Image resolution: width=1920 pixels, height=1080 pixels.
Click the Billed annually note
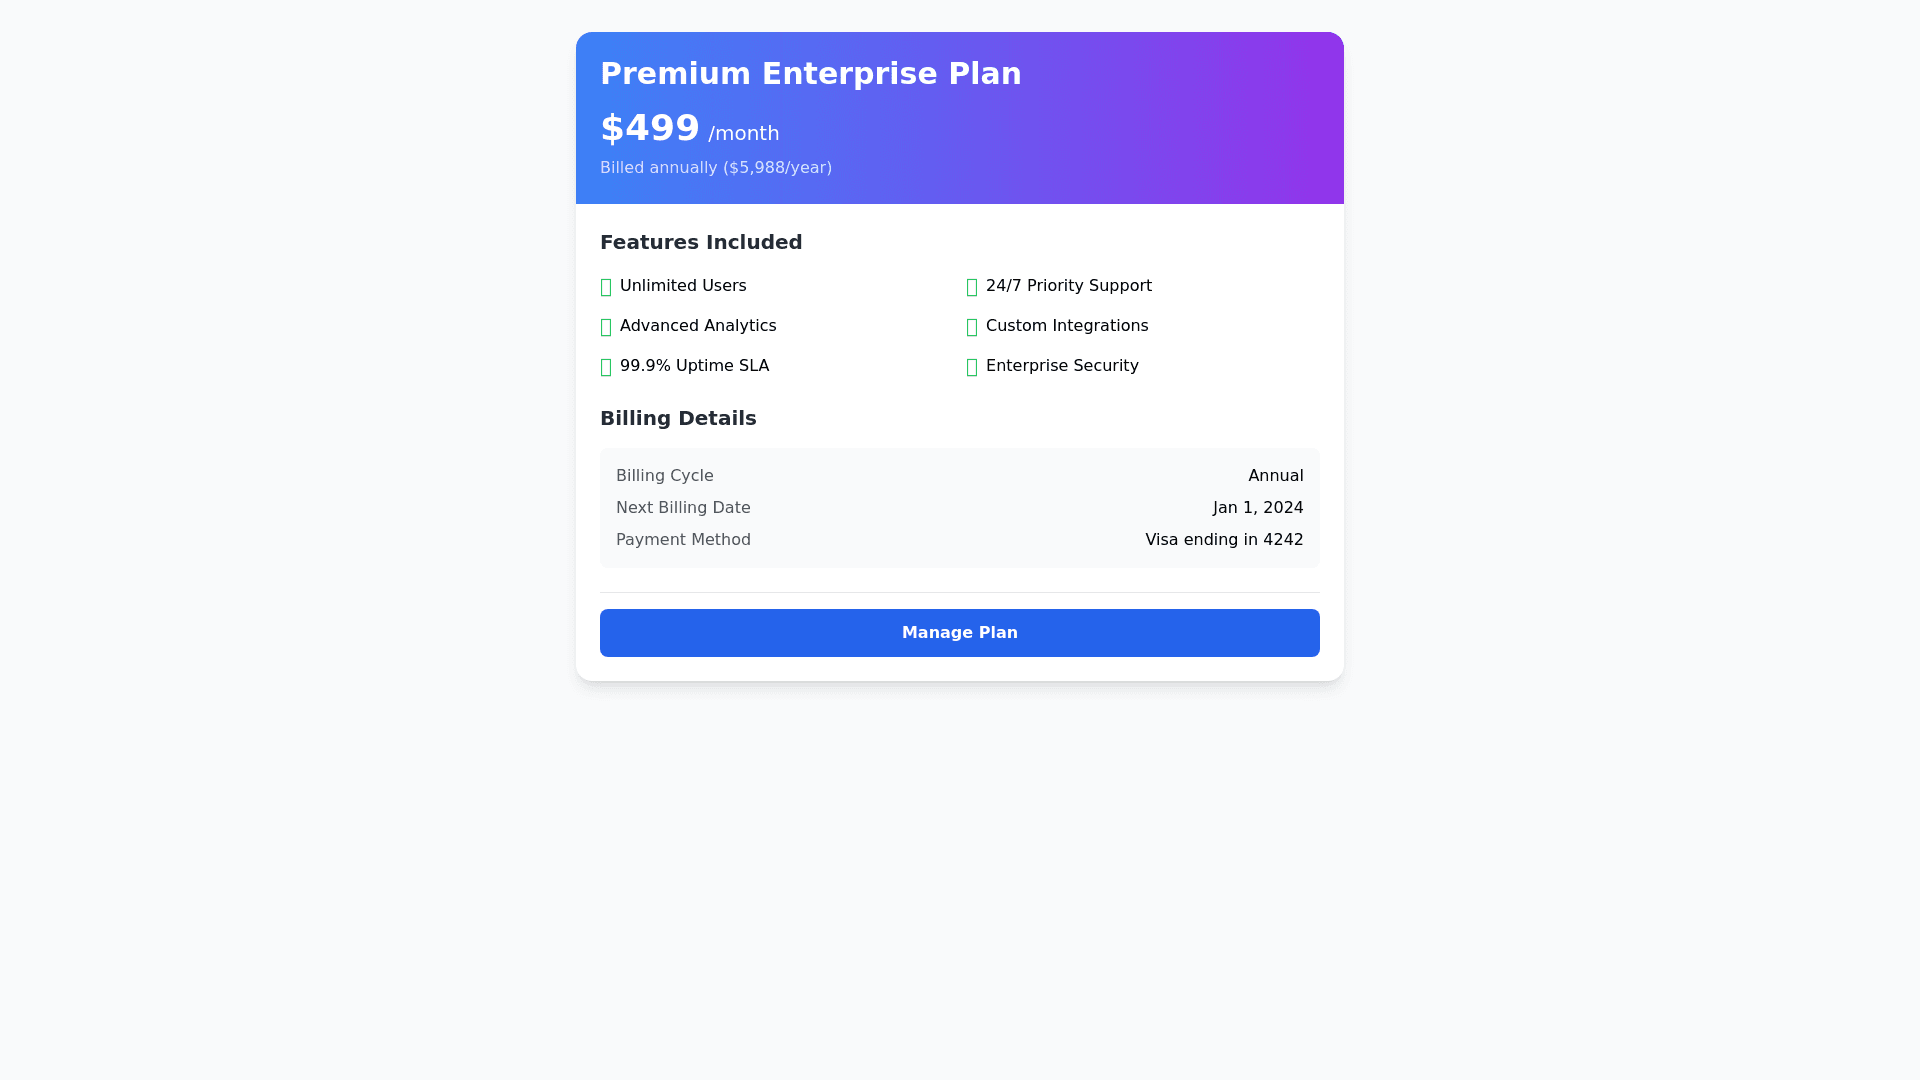coord(716,168)
